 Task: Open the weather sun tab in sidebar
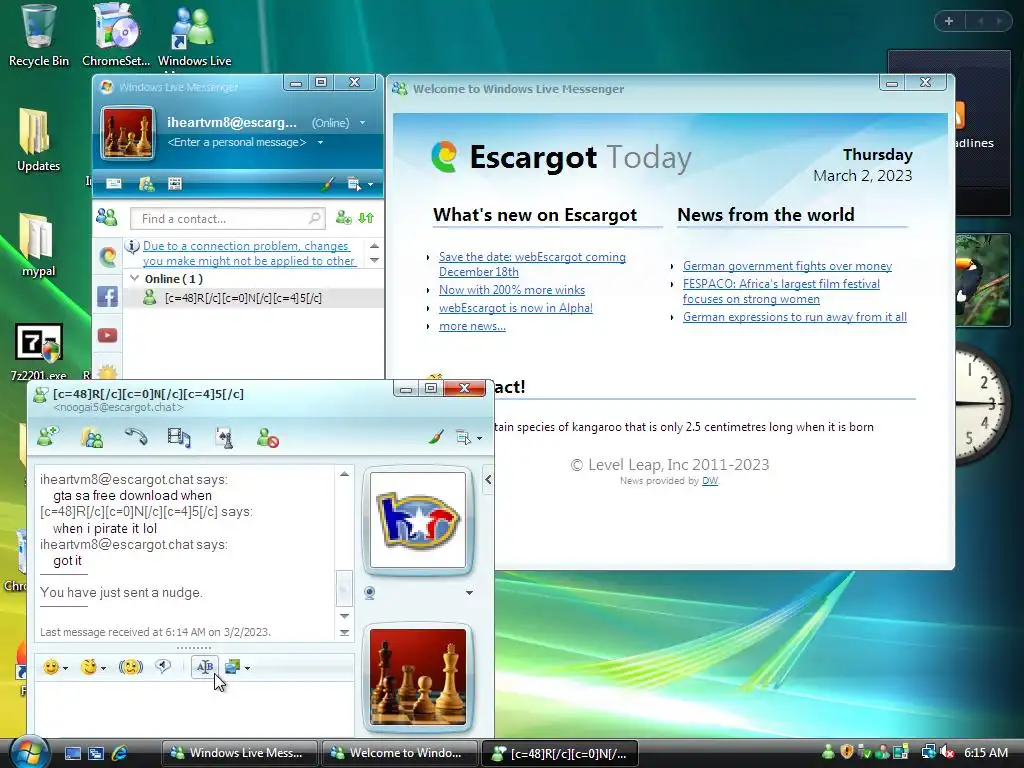[108, 373]
